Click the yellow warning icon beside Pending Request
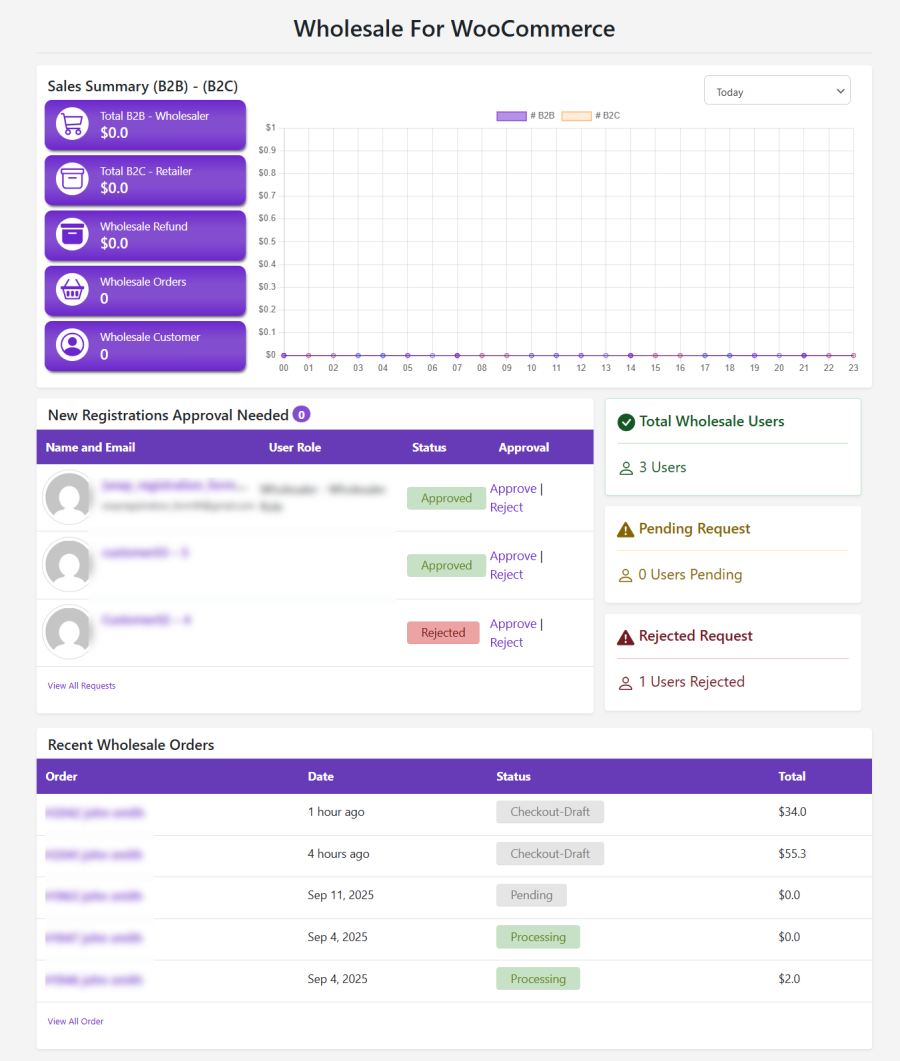This screenshot has width=900, height=1061. click(x=627, y=528)
